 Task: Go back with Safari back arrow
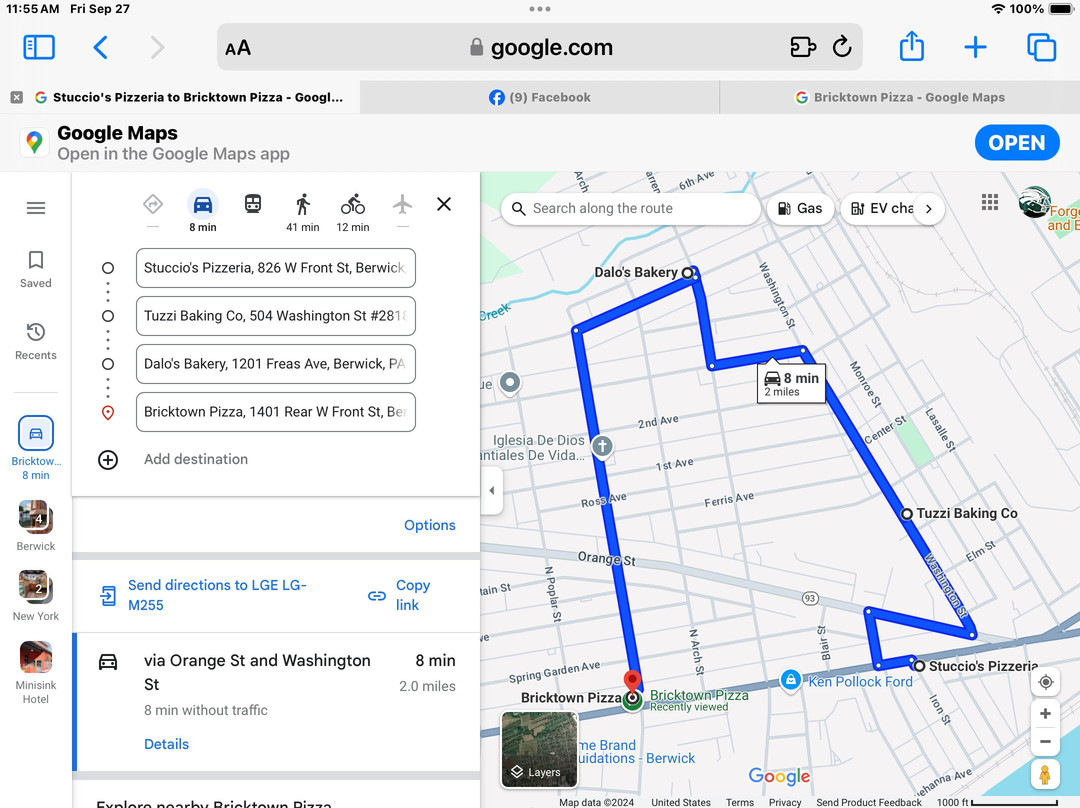point(101,48)
